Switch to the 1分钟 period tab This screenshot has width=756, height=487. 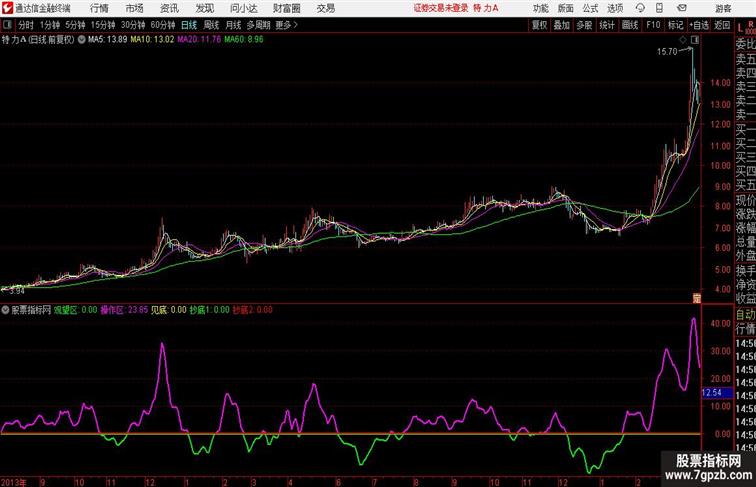tap(50, 25)
